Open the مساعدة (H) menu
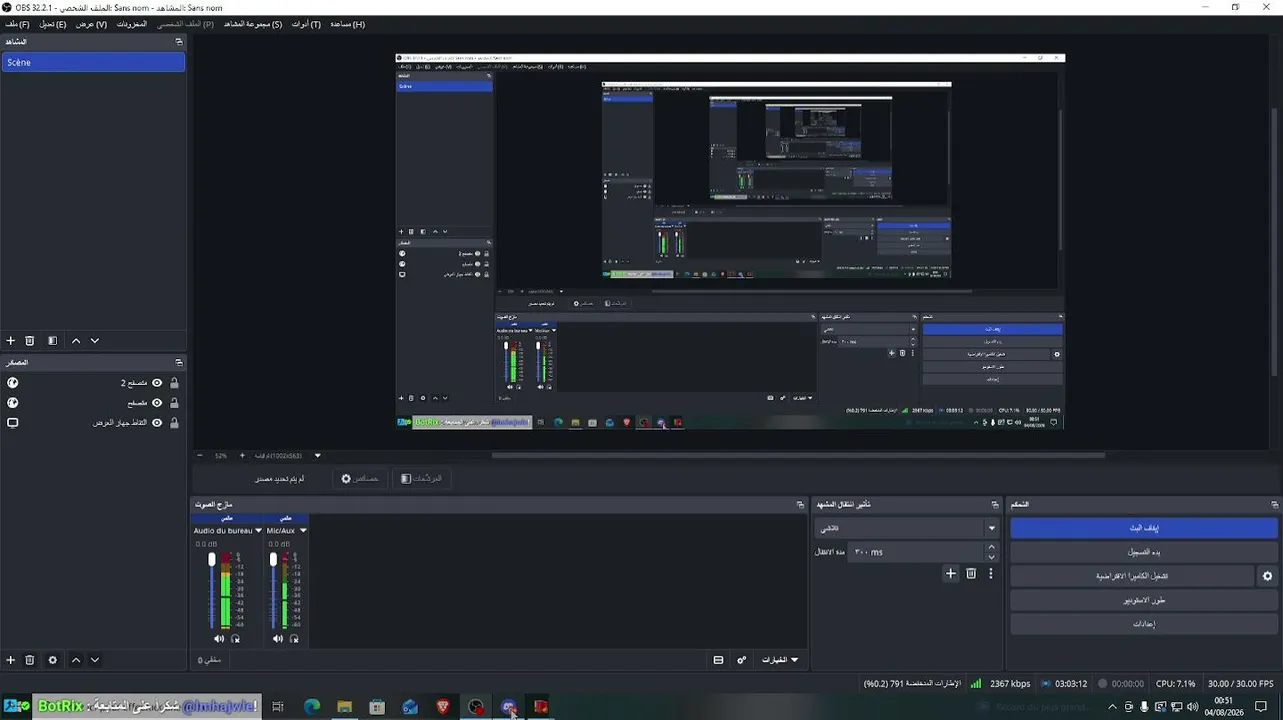 point(347,24)
